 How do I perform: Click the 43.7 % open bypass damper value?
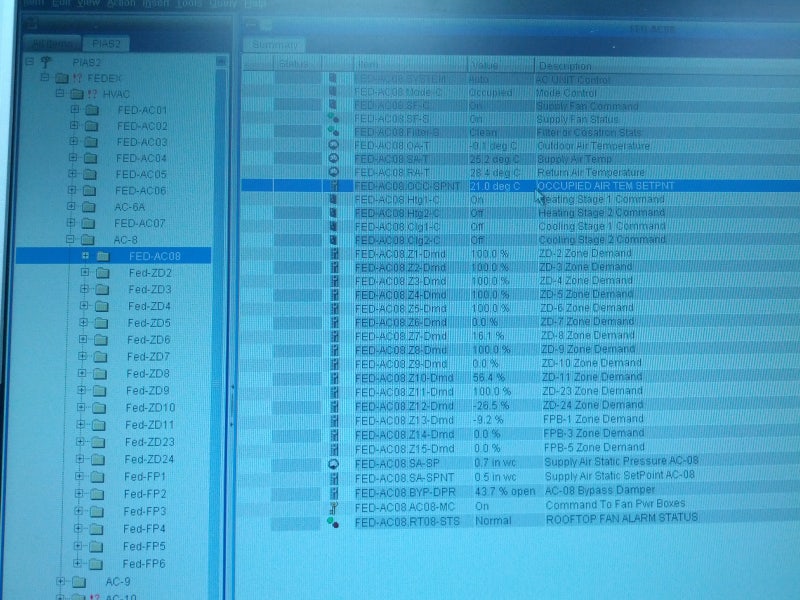(505, 491)
